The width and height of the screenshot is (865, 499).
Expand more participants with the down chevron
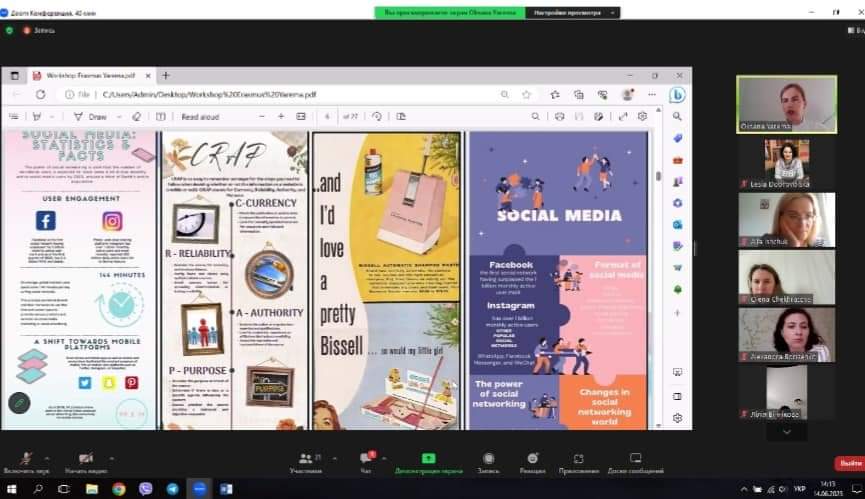tap(787, 432)
